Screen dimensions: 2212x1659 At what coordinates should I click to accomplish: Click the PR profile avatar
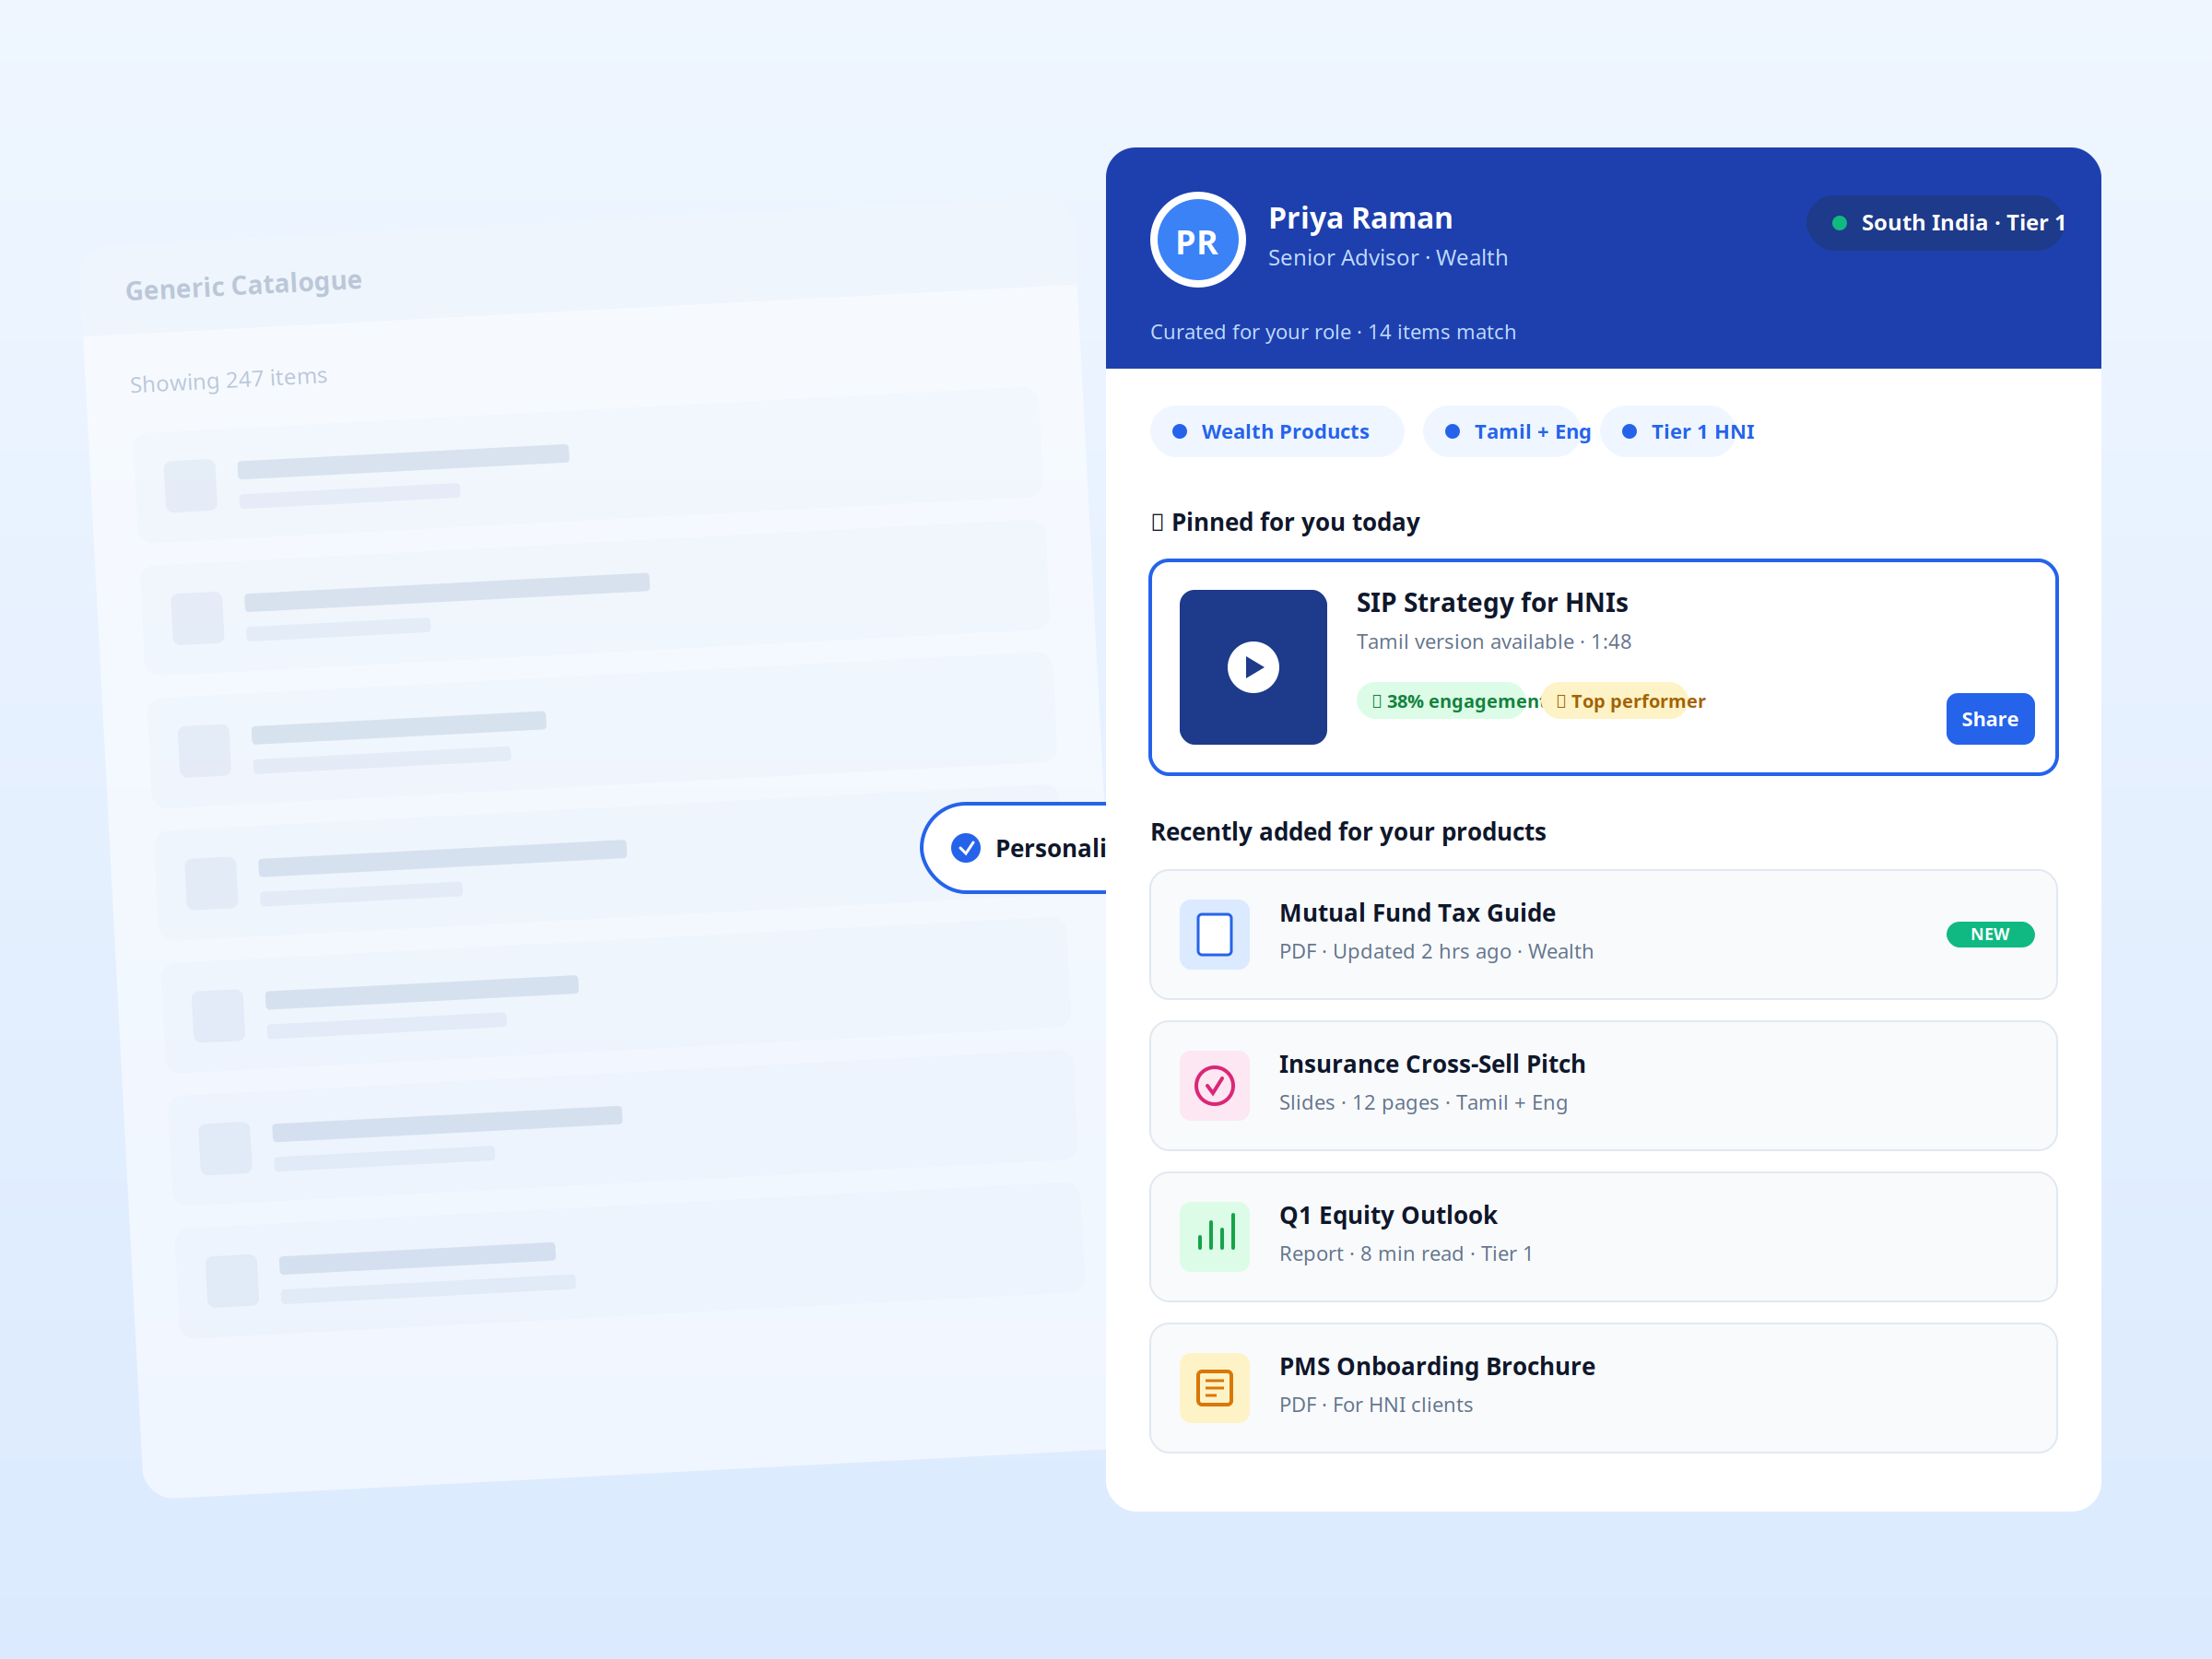[x=1197, y=240]
